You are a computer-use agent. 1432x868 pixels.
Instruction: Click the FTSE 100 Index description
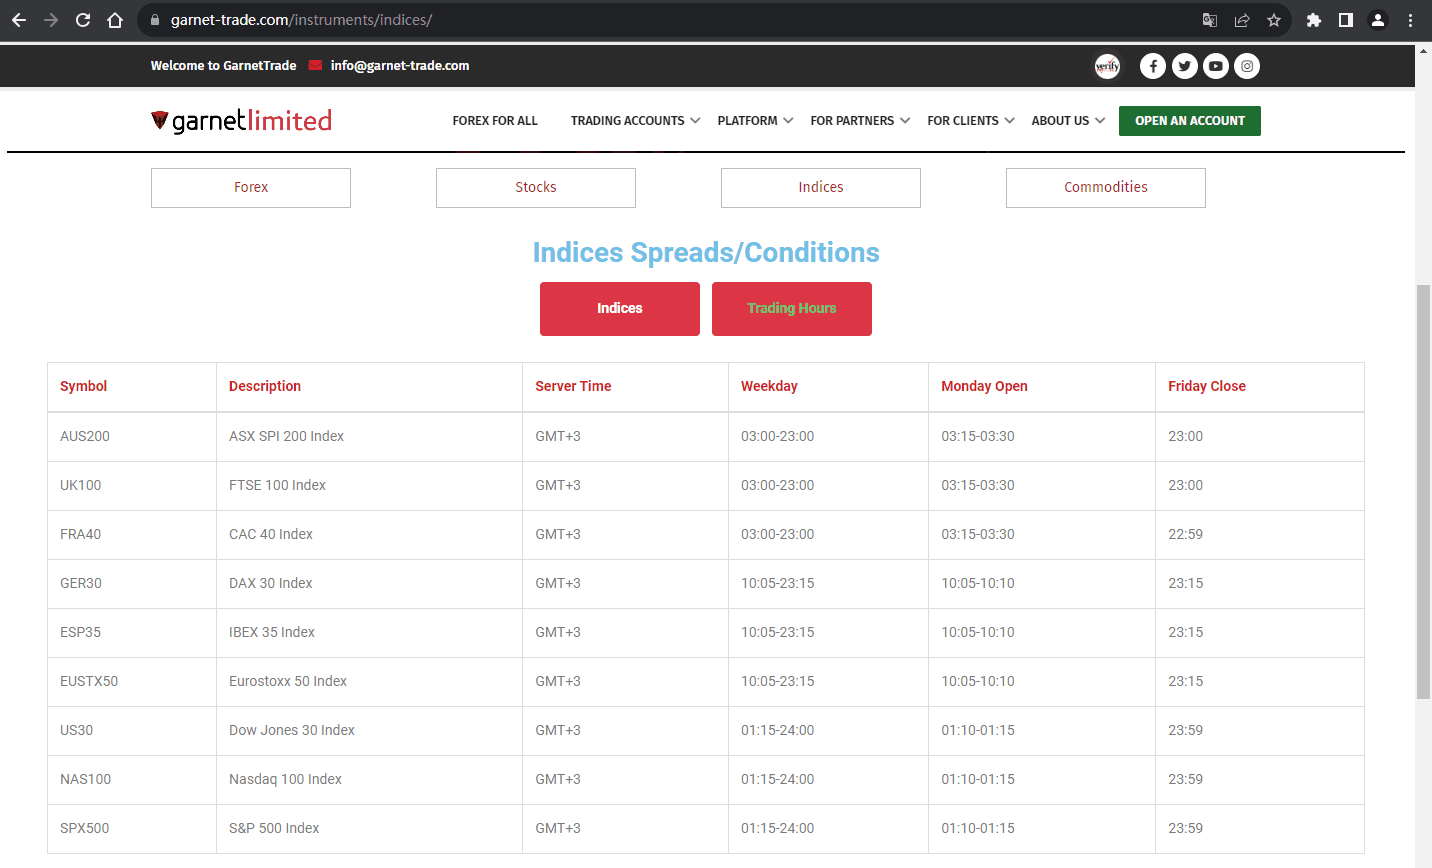(277, 485)
